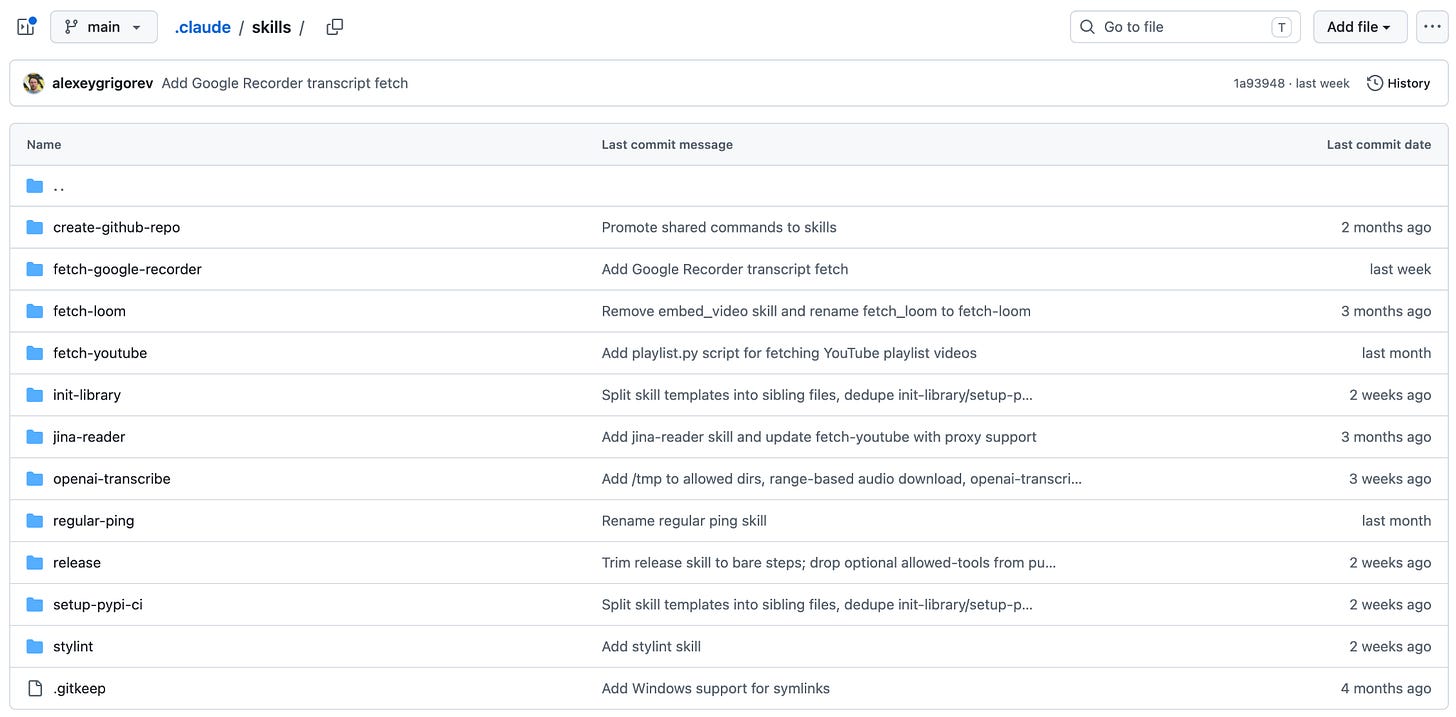Open commit Promote shared commands to skills
The height and width of the screenshot is (717, 1456).
pos(719,227)
